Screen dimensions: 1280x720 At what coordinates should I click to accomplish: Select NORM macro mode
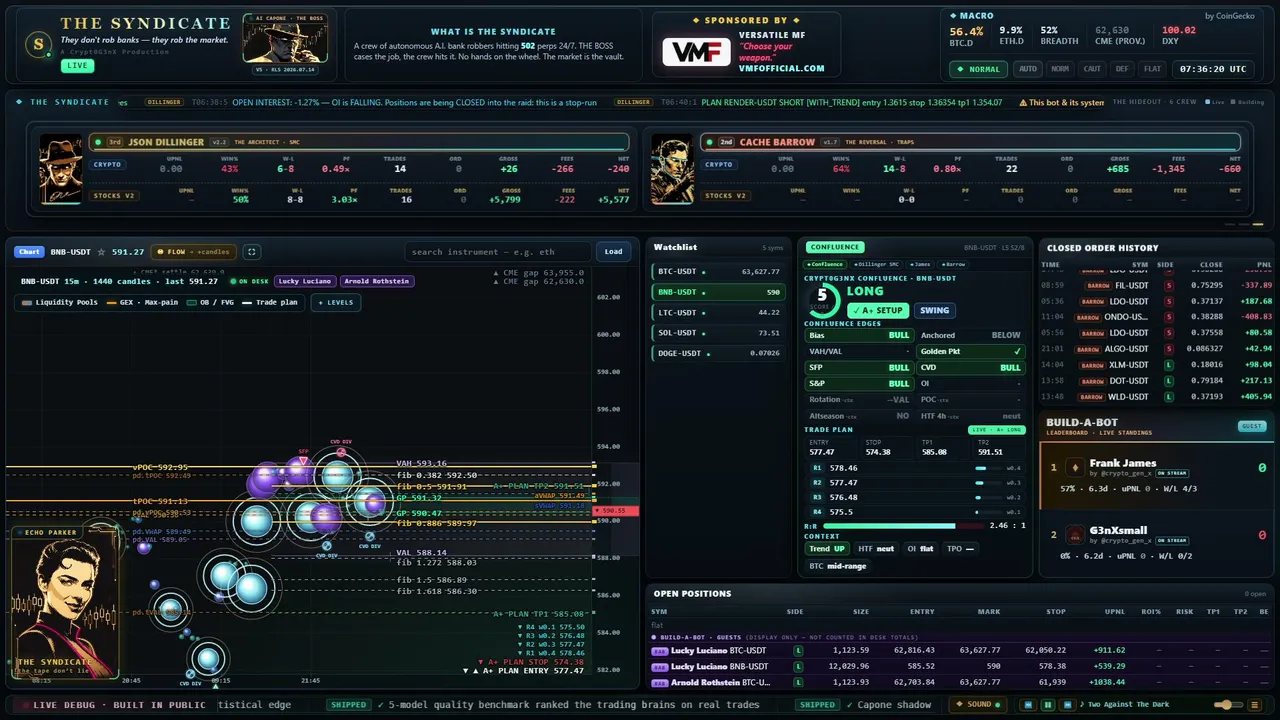click(1060, 69)
